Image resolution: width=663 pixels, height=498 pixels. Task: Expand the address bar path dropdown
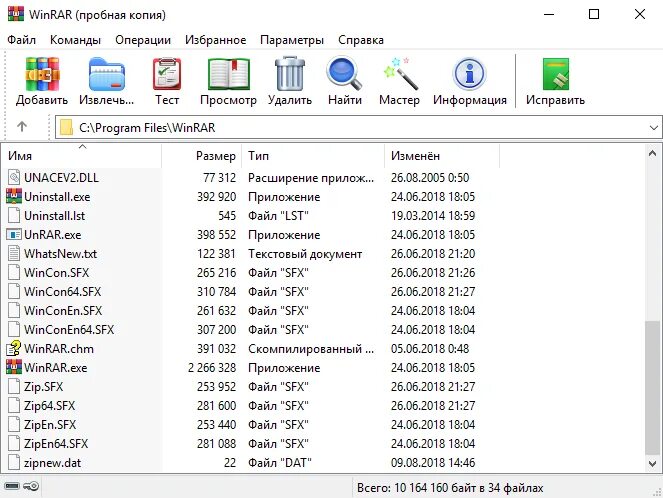click(x=654, y=127)
